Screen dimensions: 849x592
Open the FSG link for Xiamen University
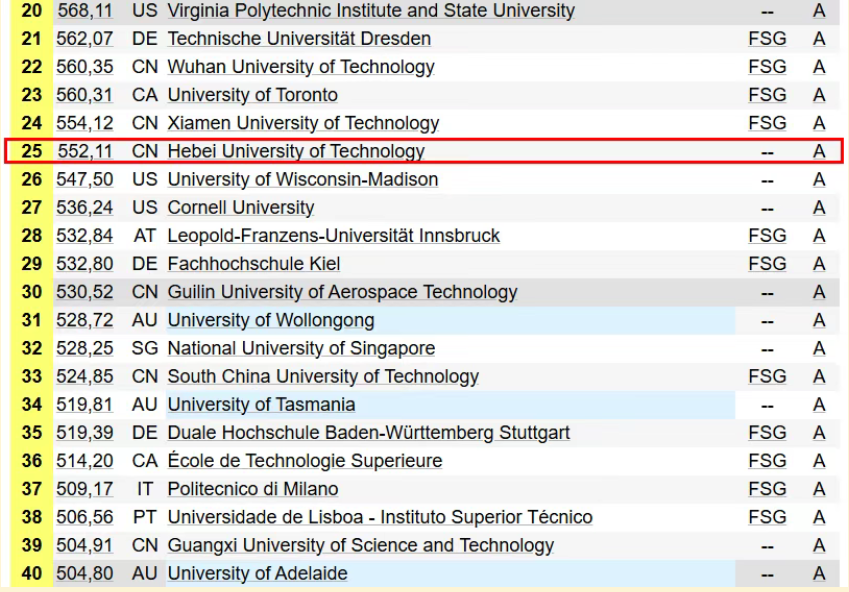click(767, 123)
